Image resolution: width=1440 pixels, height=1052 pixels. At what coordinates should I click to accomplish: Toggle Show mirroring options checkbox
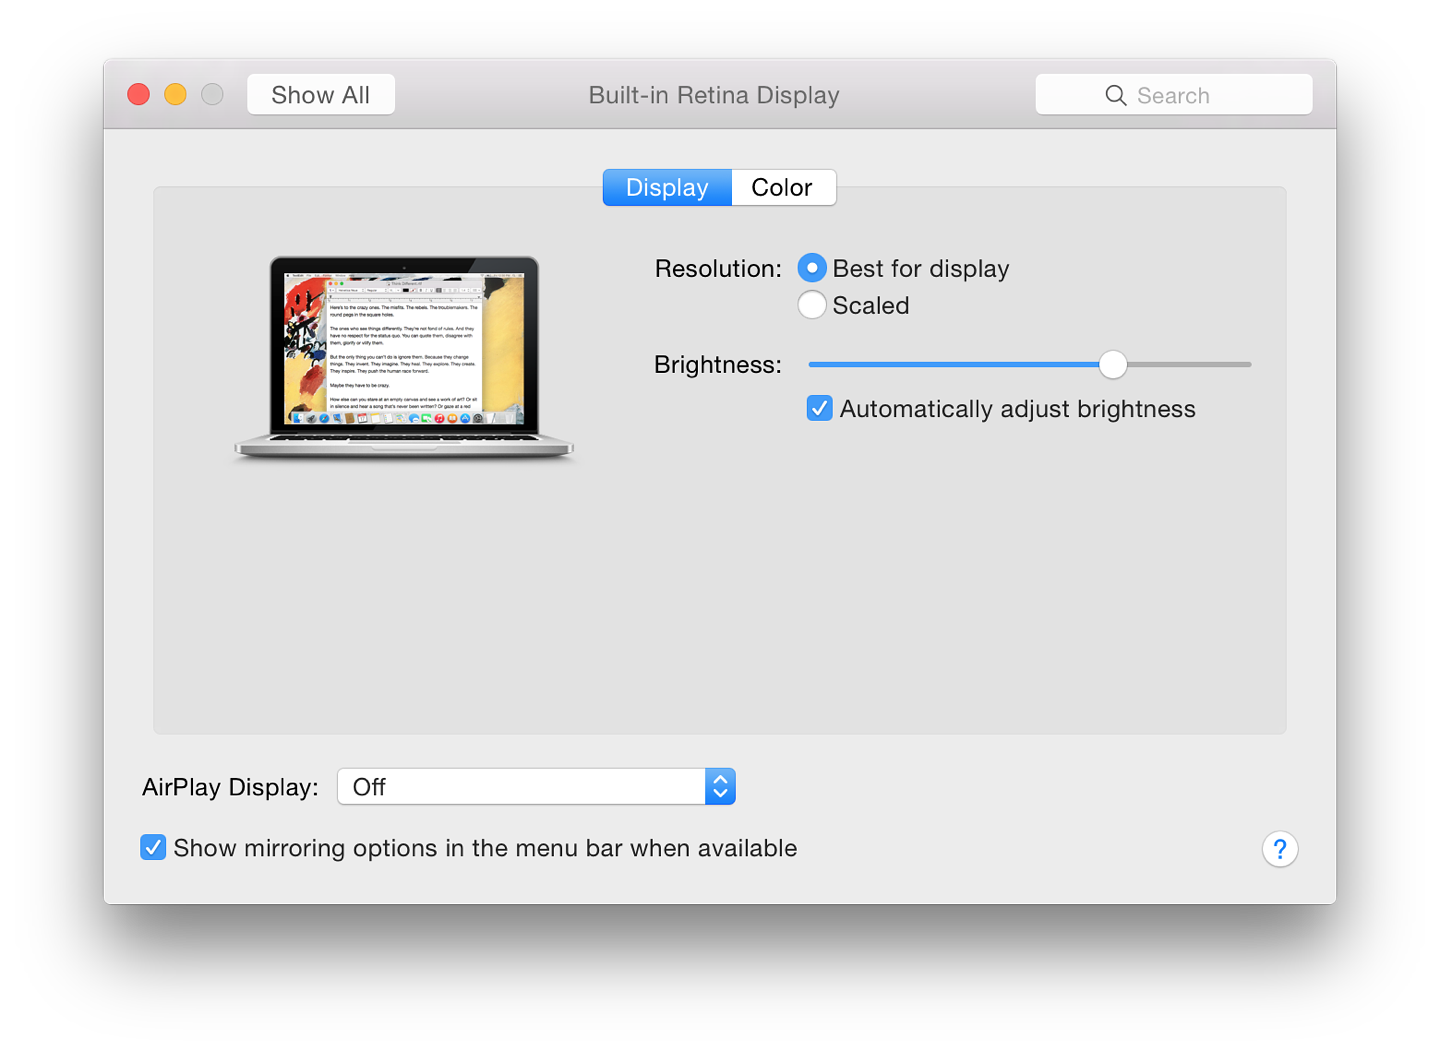pyautogui.click(x=153, y=848)
